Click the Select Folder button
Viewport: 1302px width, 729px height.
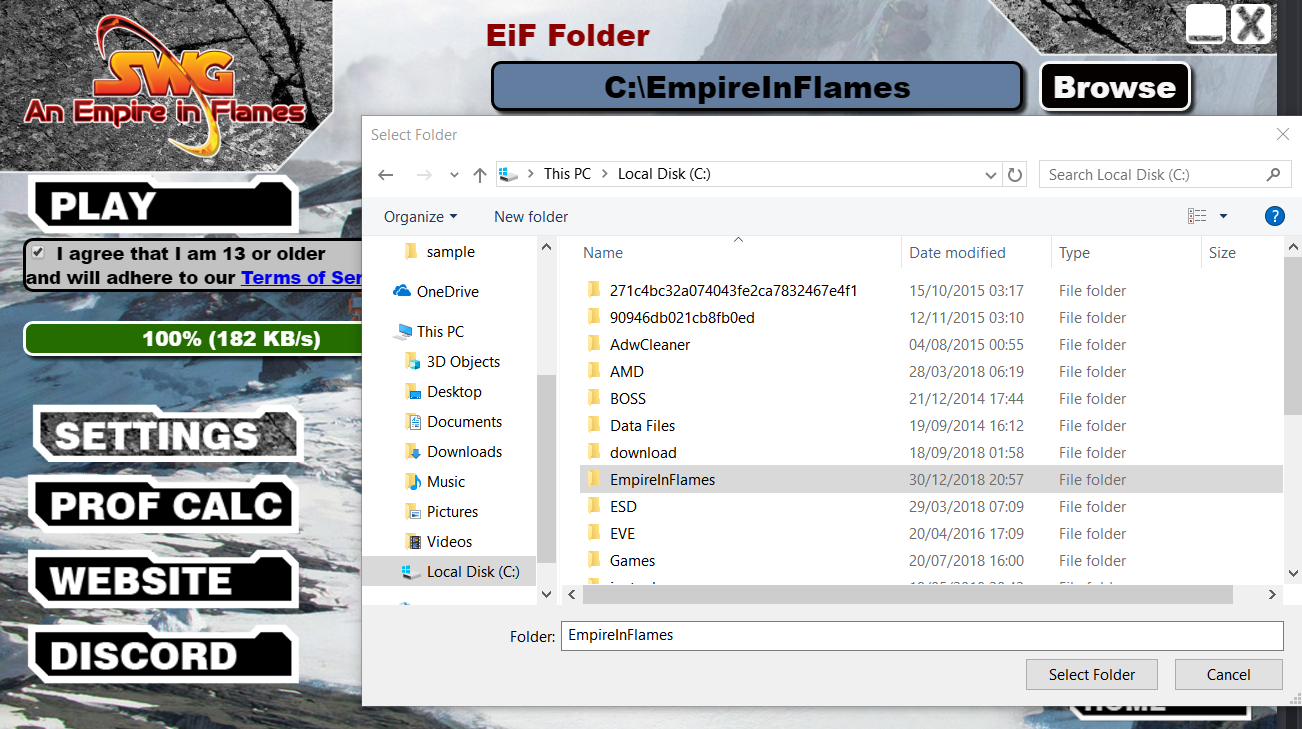[x=1092, y=675]
